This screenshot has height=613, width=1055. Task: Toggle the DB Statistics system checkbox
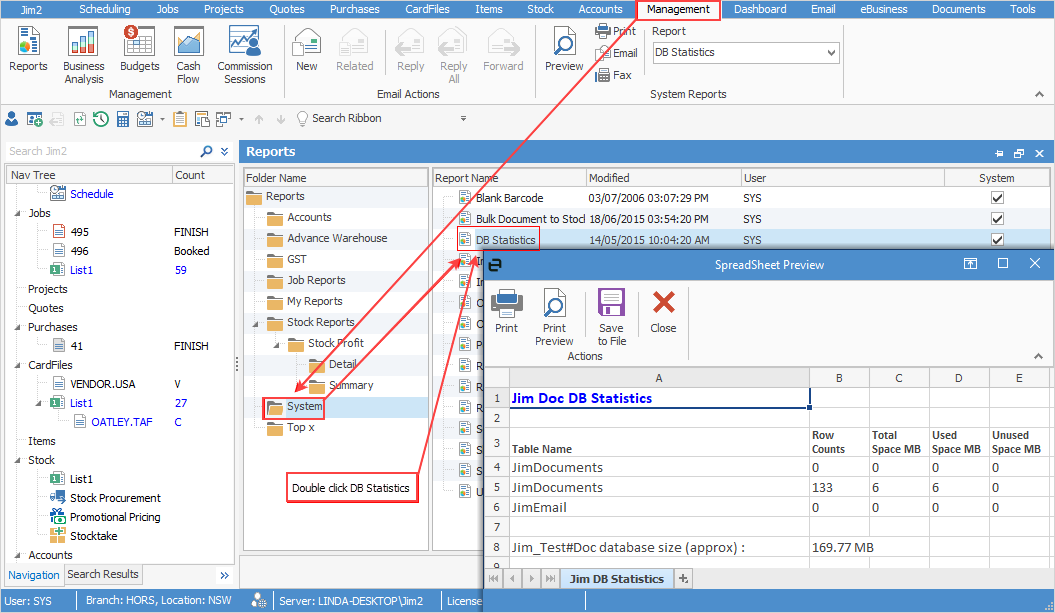[x=997, y=239]
